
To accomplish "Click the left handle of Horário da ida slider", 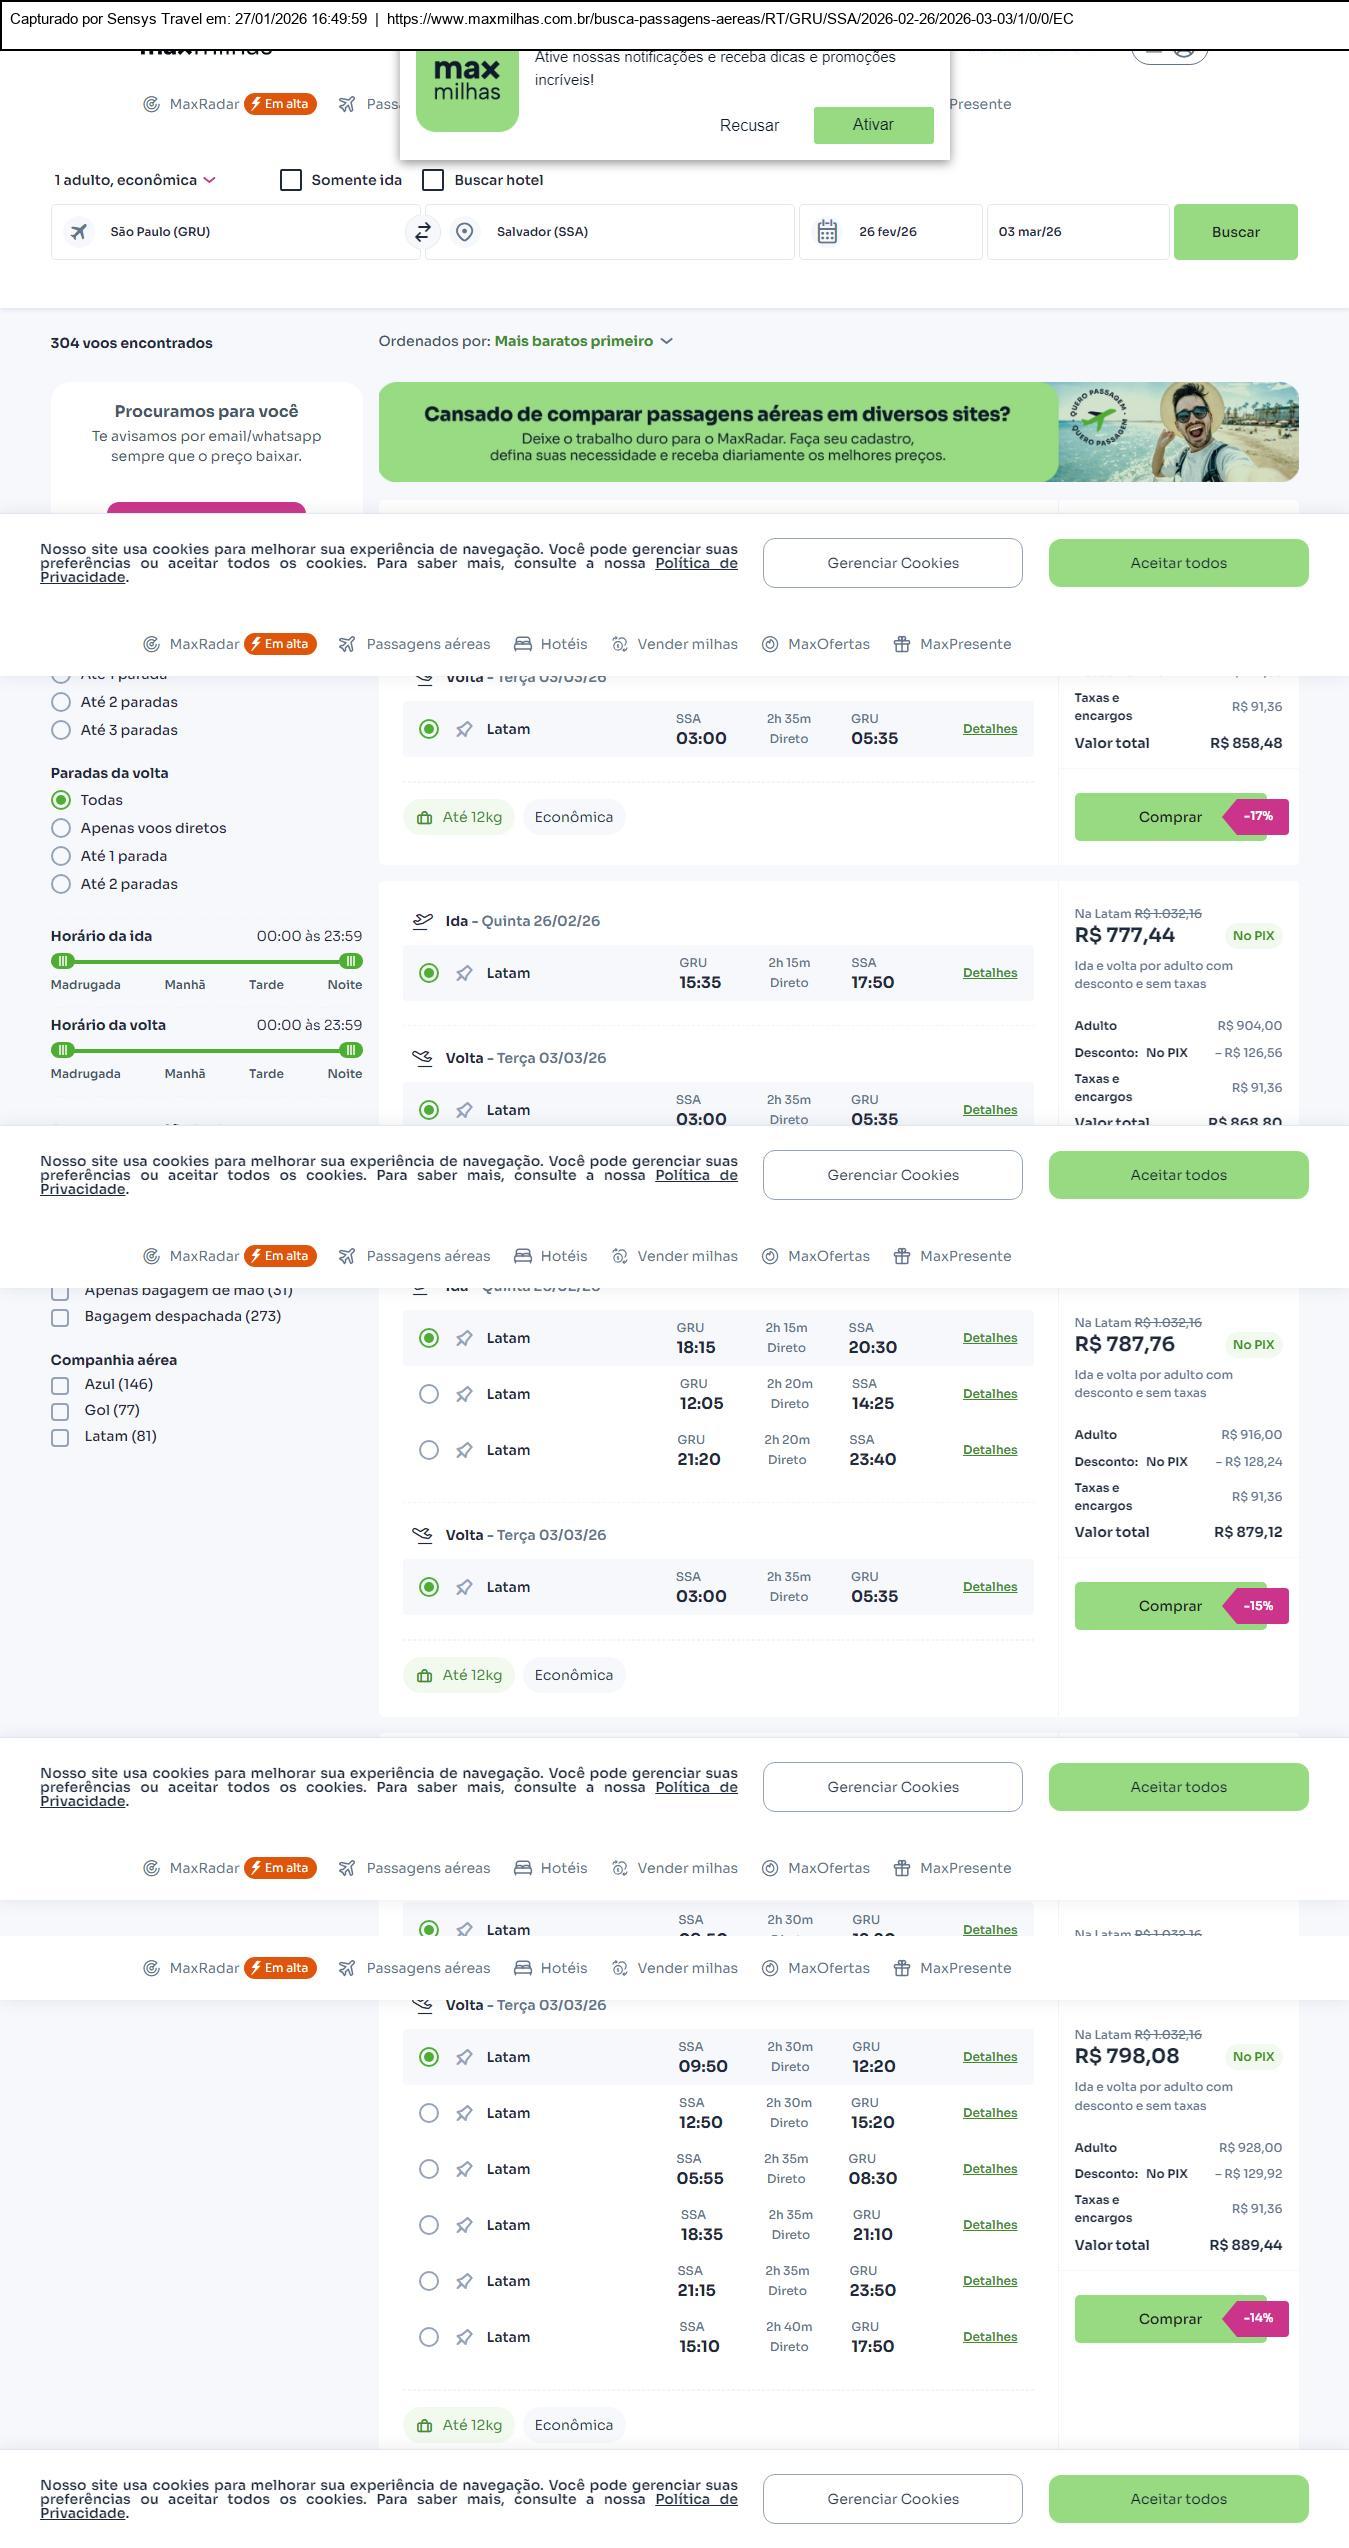I will click(63, 961).
